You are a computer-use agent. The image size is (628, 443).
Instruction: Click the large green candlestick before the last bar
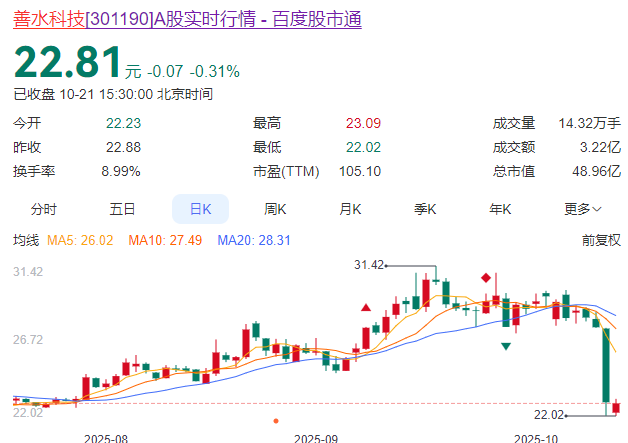(x=606, y=365)
